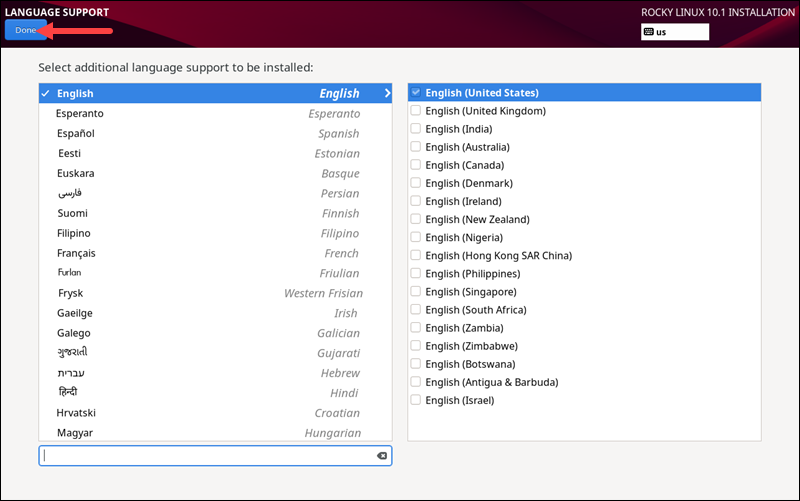Check English (United Kingdom)
The height and width of the screenshot is (501, 800).
coord(416,111)
